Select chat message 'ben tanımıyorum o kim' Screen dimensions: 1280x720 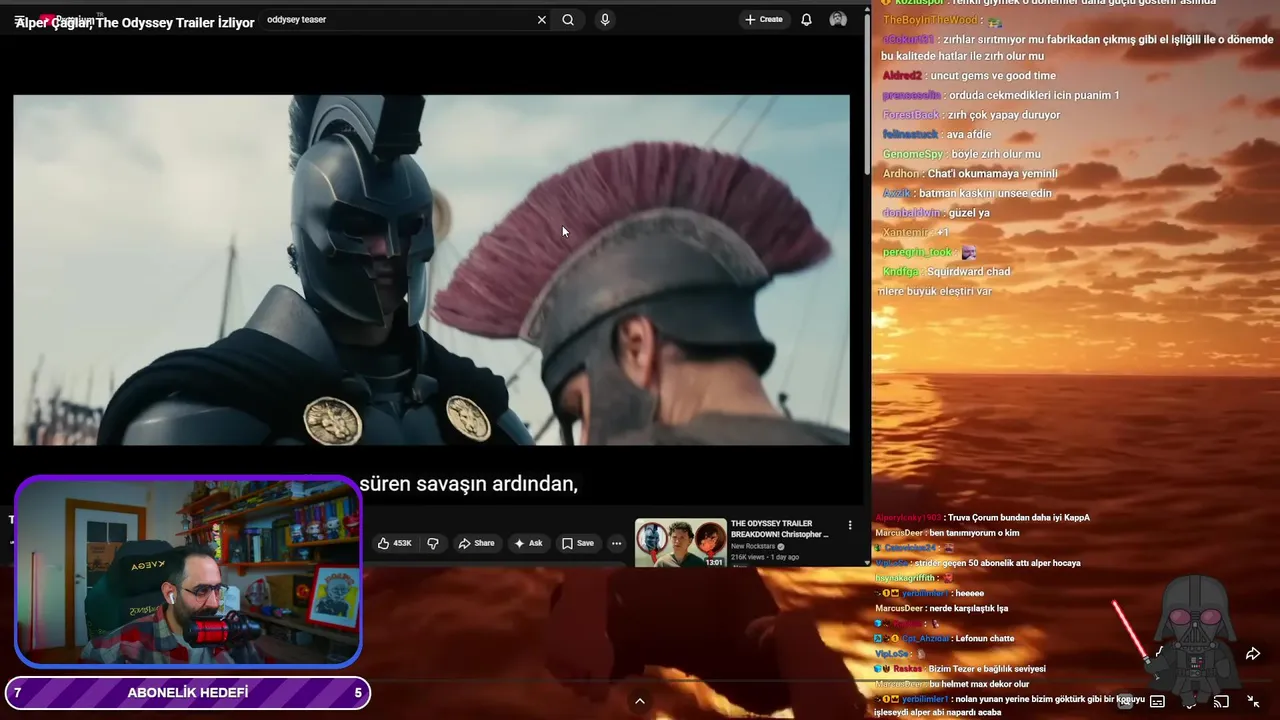click(x=975, y=533)
